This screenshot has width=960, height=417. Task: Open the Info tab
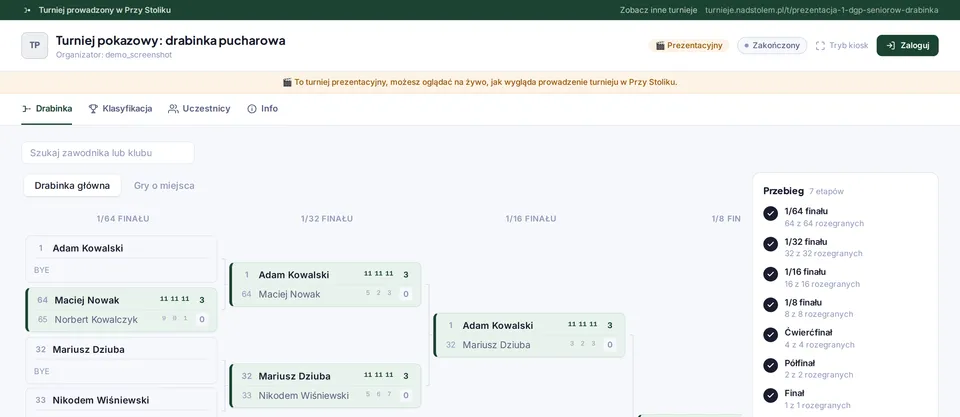coord(262,109)
